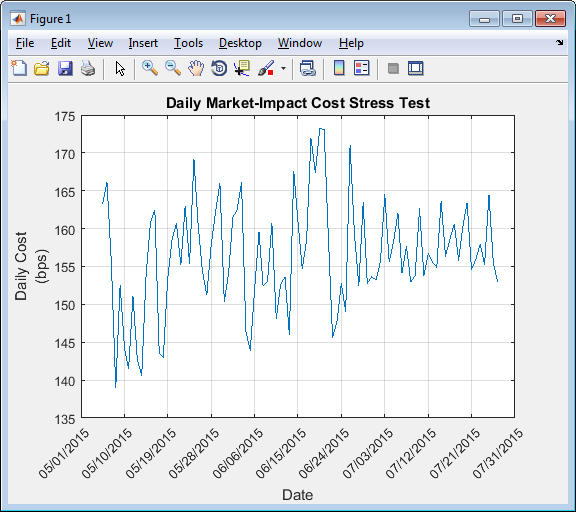The height and width of the screenshot is (512, 576).
Task: Click the dock figure arrow in the menu bar corner
Action: [x=559, y=43]
